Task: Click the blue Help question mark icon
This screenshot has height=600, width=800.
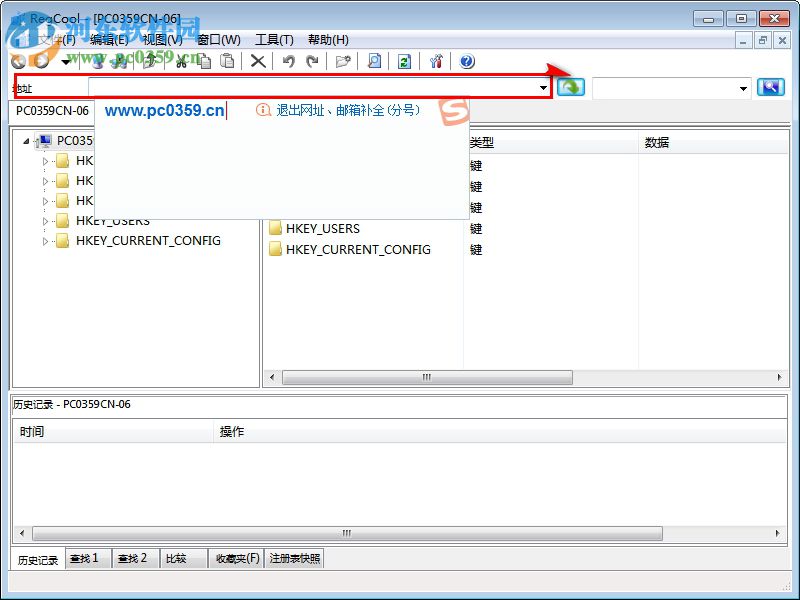Action: pyautogui.click(x=467, y=61)
